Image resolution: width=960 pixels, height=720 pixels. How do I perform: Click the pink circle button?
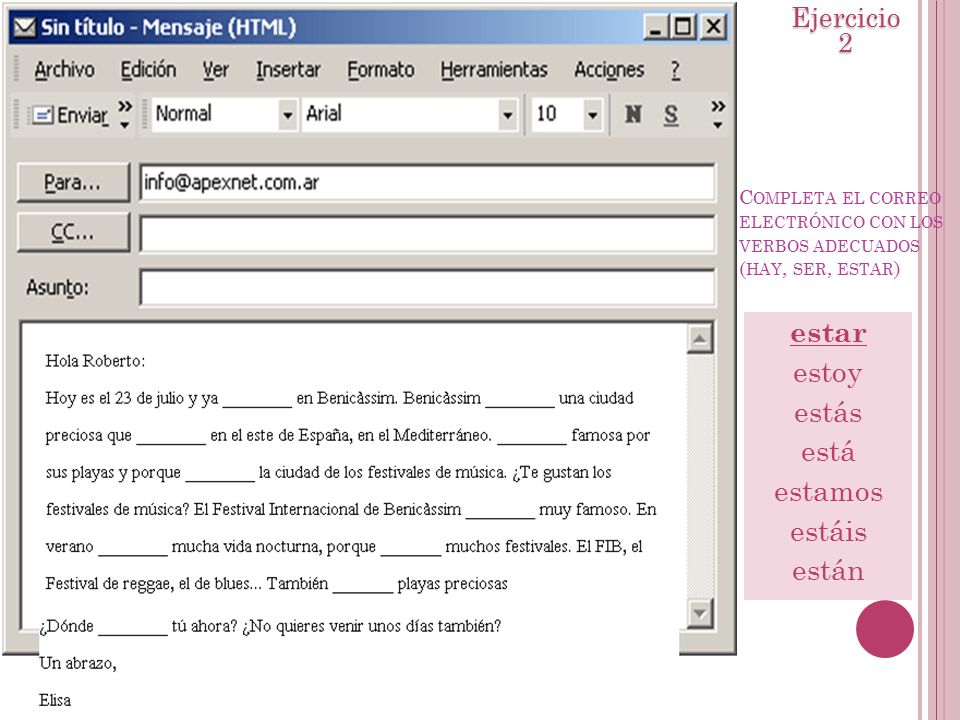pos(885,629)
